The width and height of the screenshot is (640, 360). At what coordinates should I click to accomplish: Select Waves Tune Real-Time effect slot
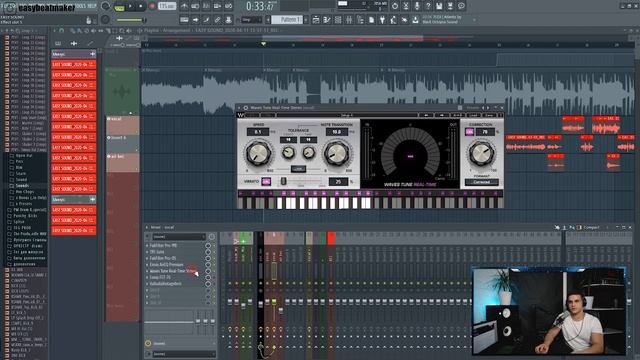[x=176, y=271]
